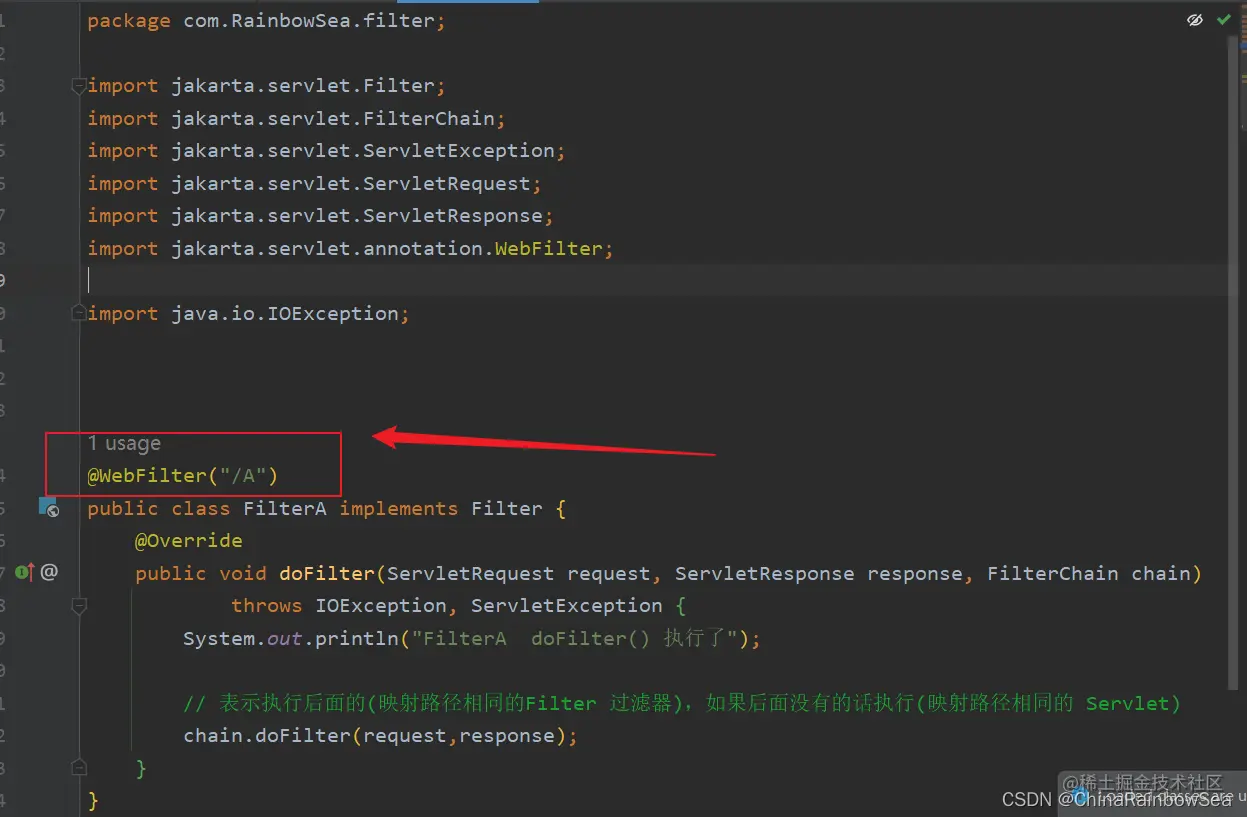Viewport: 1247px width, 817px height.
Task: Click italic "out" in System.out.println
Action: (x=285, y=638)
